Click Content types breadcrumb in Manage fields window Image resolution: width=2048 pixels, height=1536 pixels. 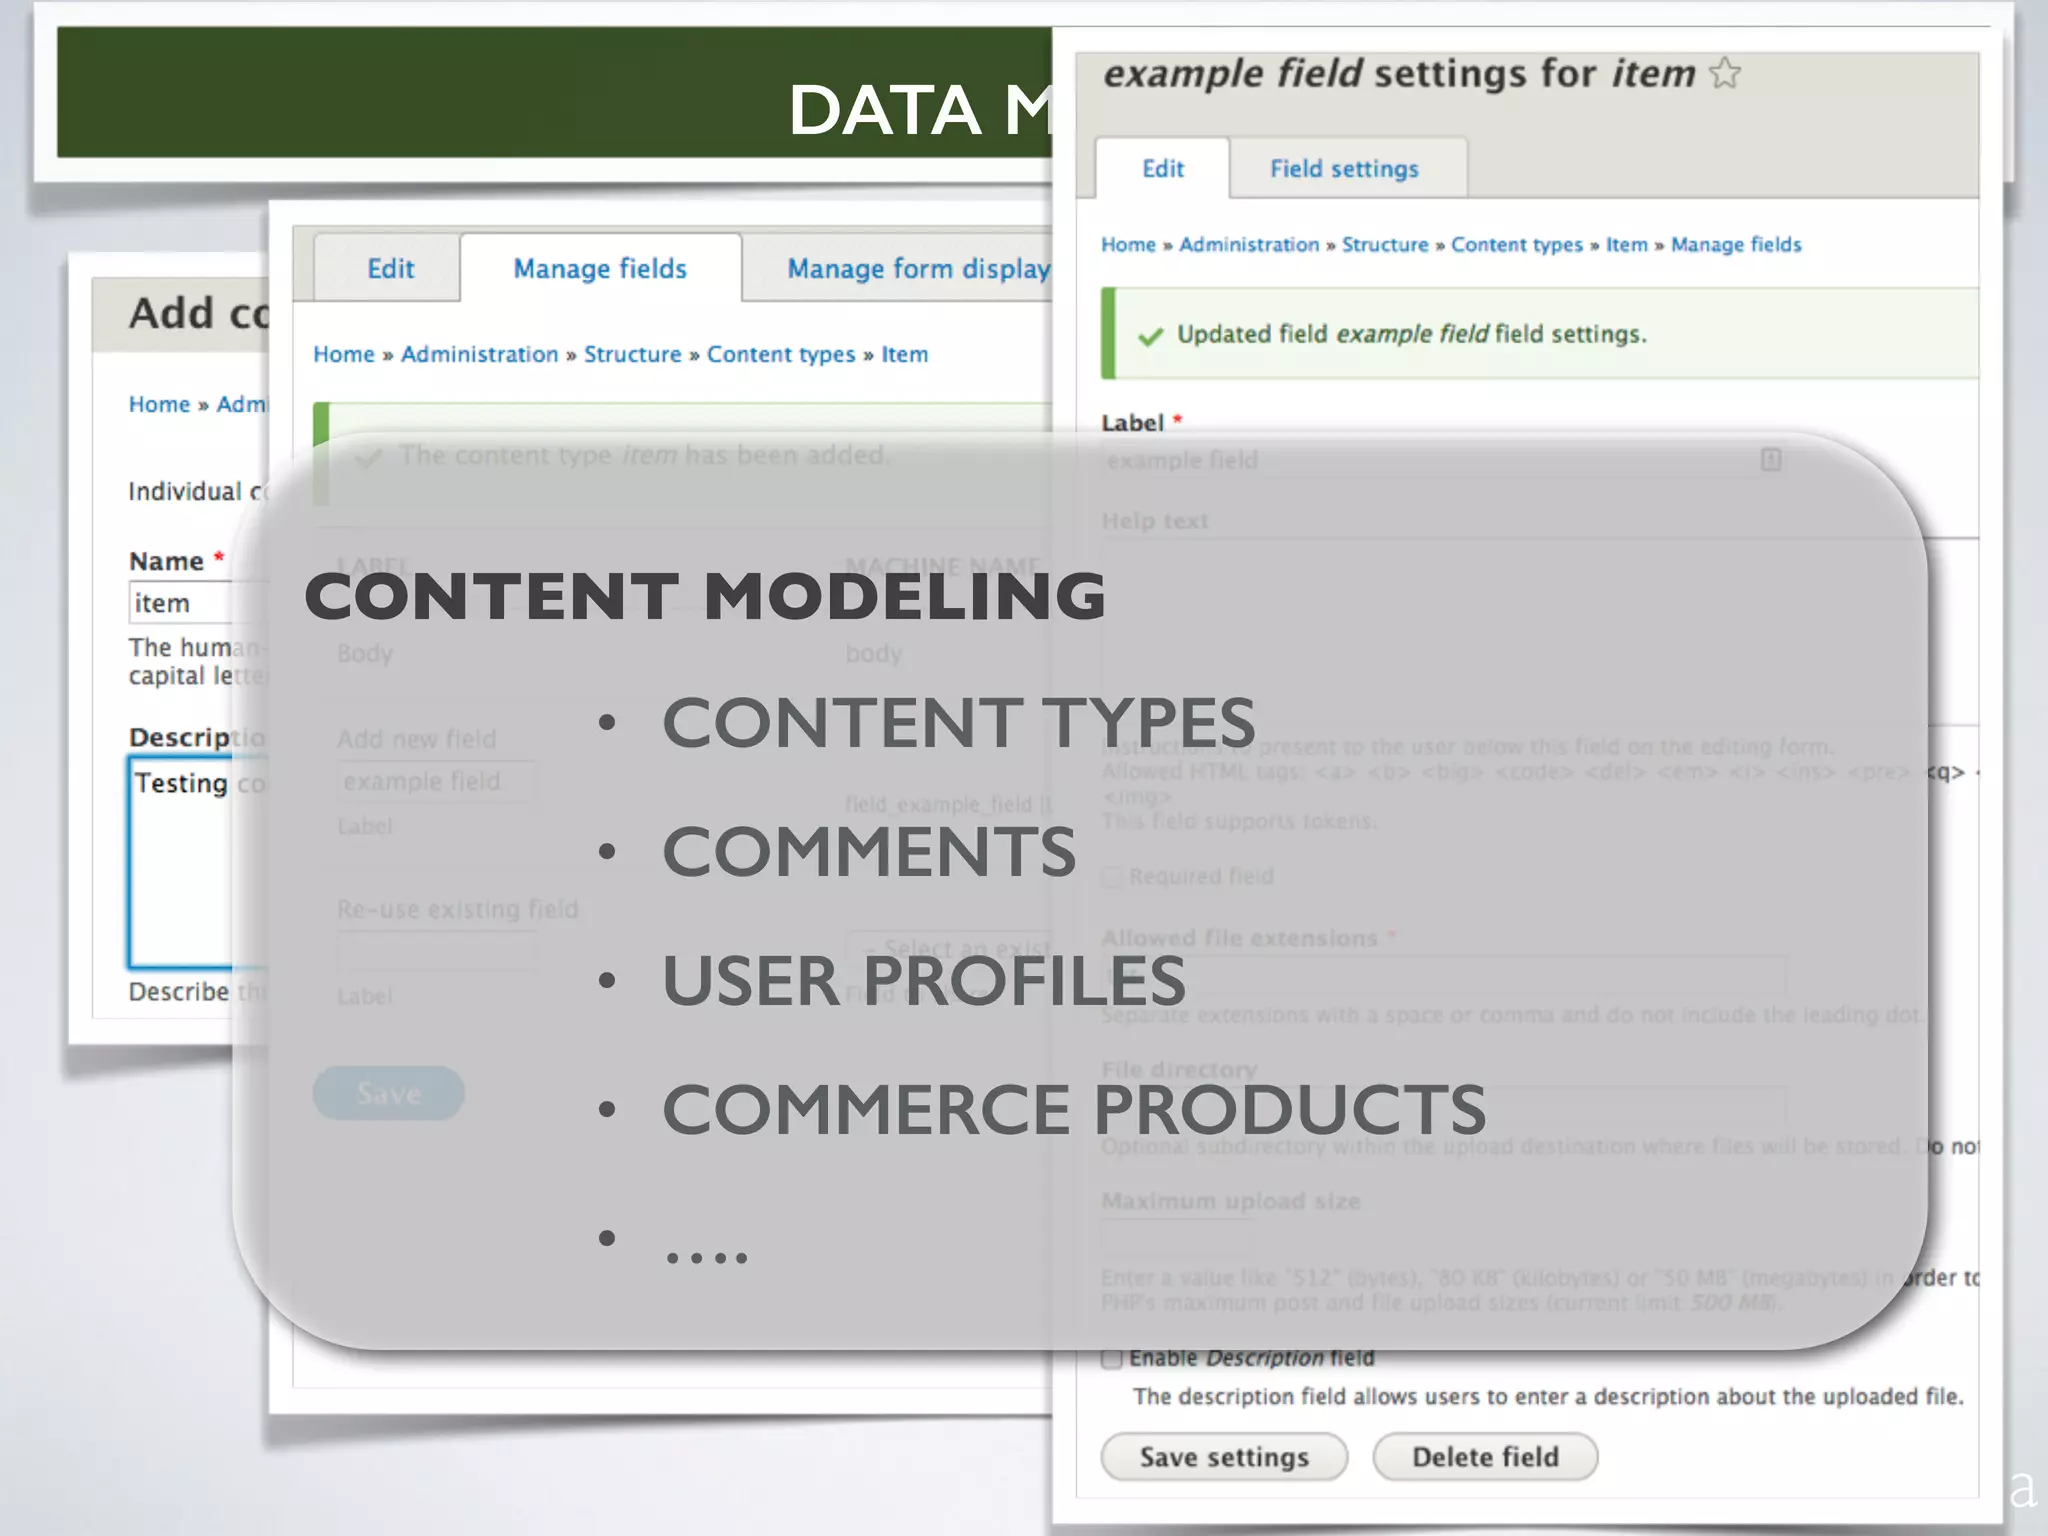click(x=781, y=354)
